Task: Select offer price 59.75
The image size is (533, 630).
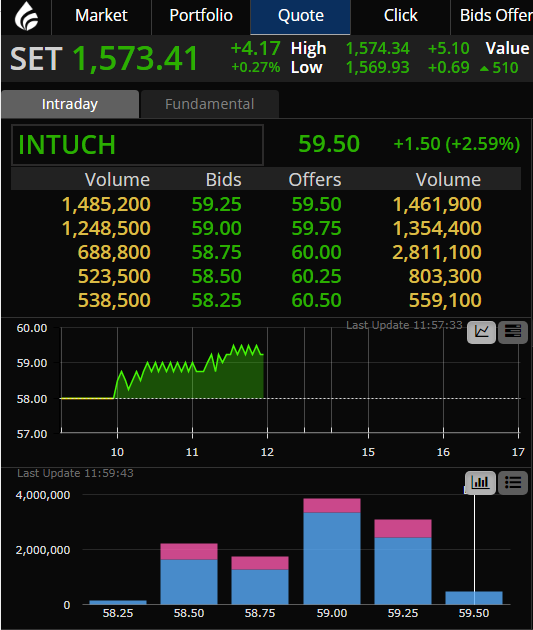Action: tap(317, 228)
